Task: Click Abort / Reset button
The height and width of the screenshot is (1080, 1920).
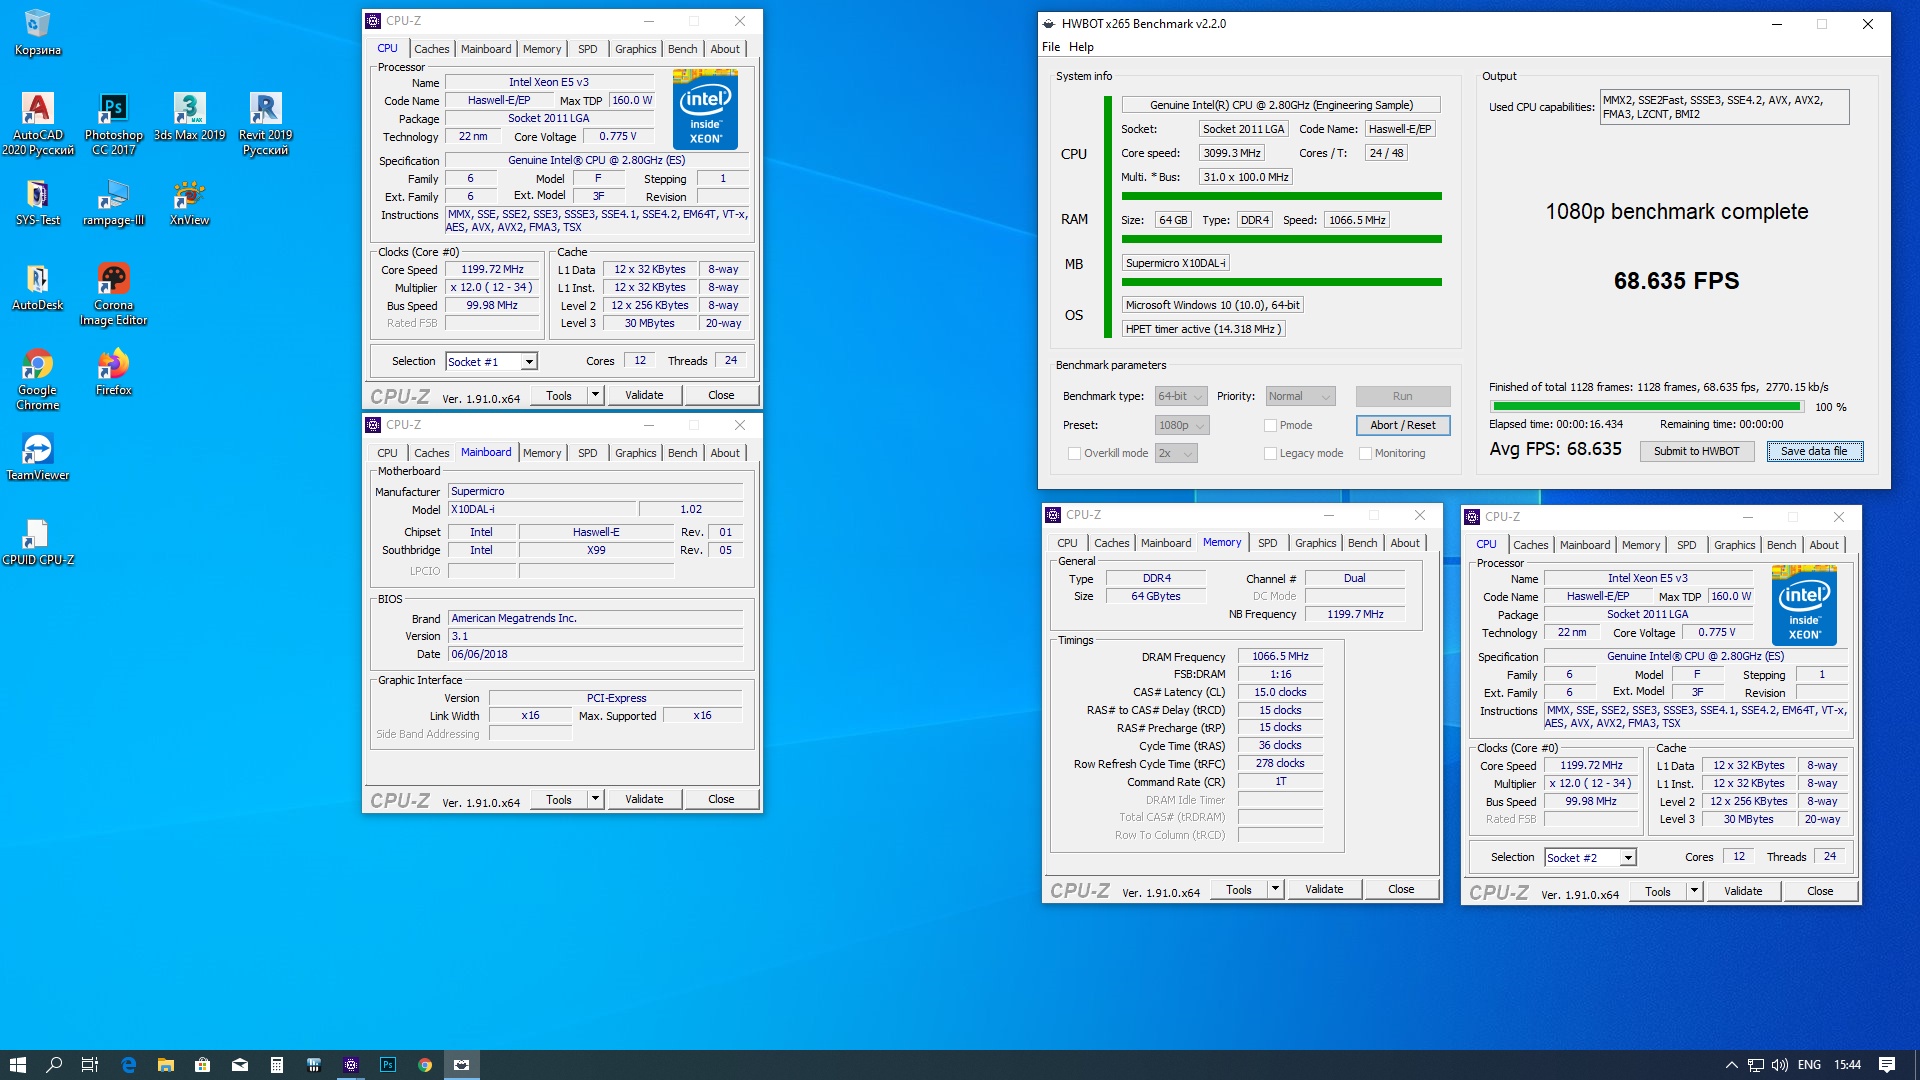Action: tap(1403, 425)
